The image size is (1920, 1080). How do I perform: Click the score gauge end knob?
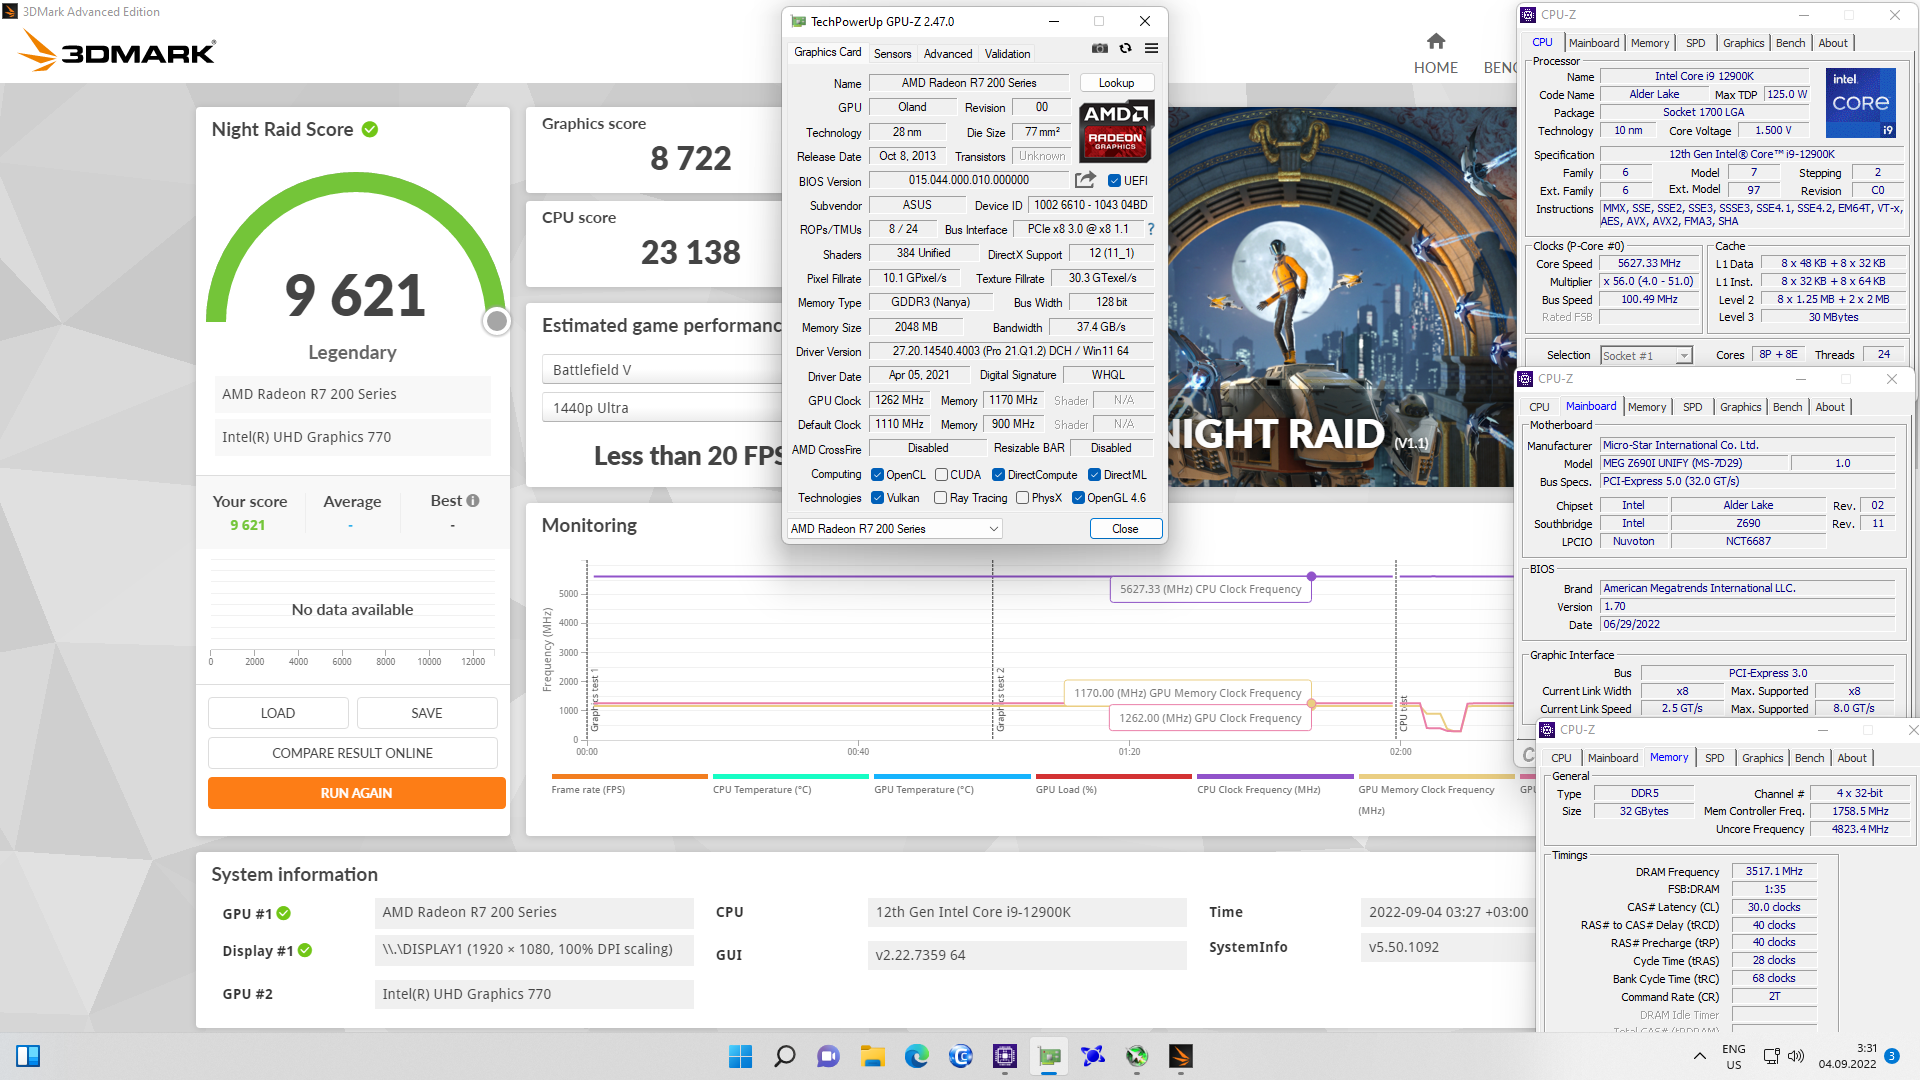pos(496,321)
